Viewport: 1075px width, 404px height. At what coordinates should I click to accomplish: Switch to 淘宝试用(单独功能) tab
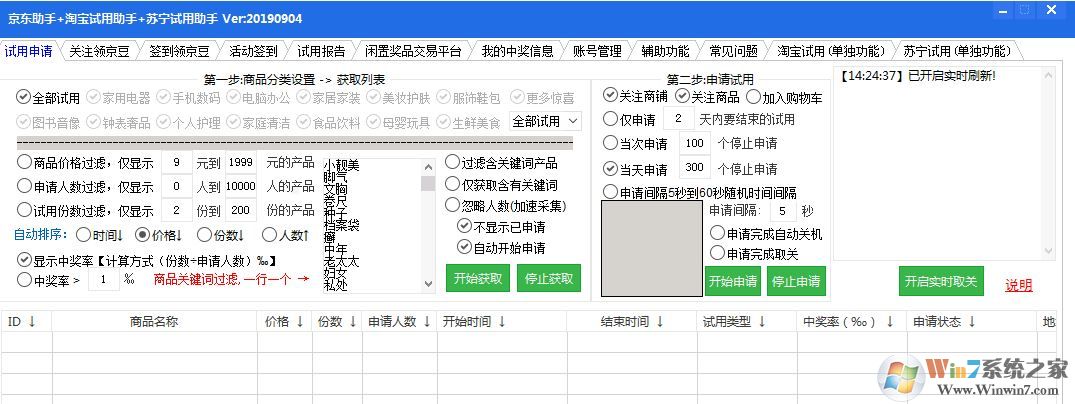pyautogui.click(x=831, y=51)
